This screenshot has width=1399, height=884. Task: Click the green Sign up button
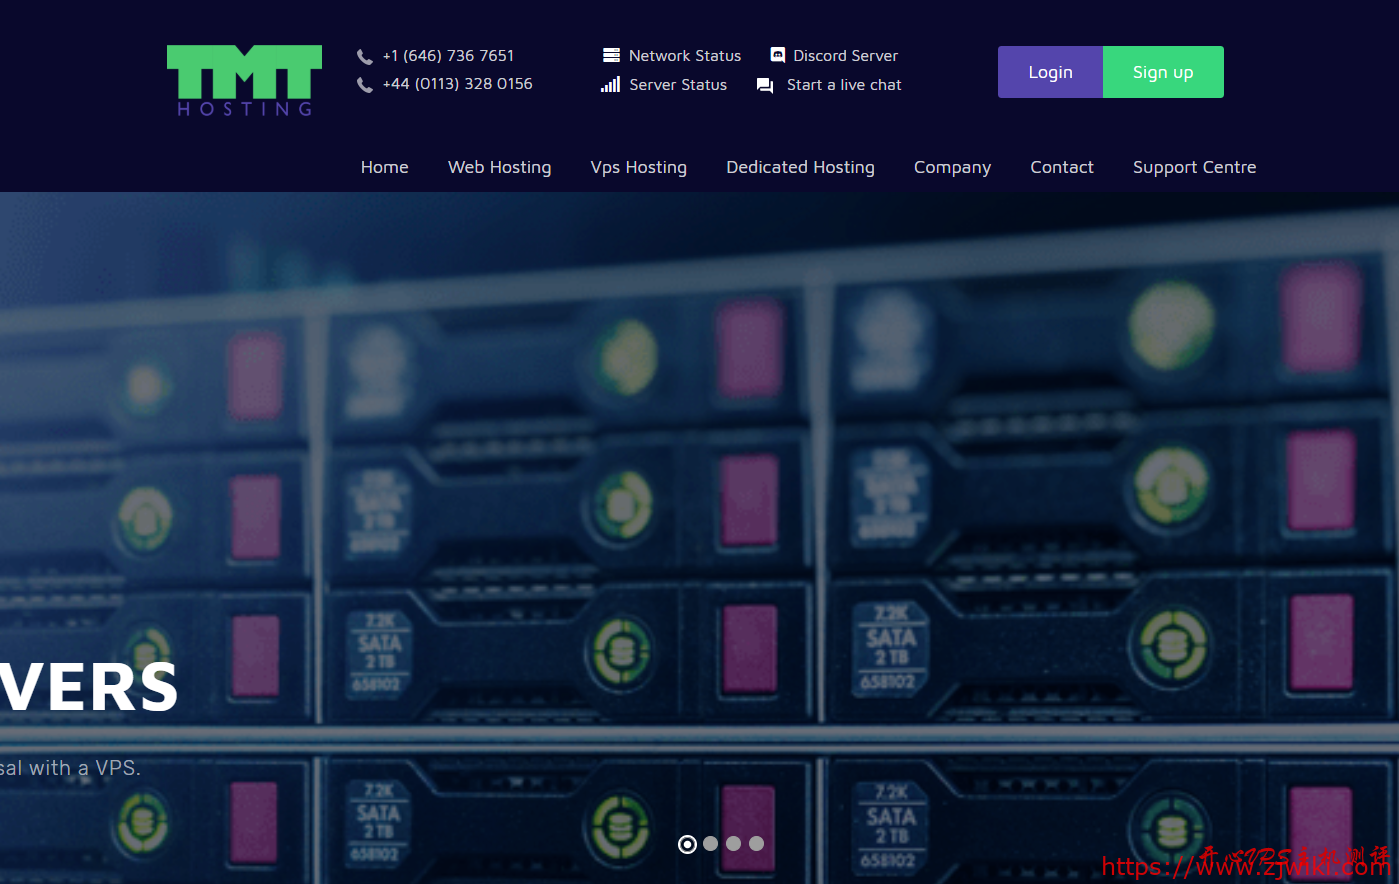[x=1162, y=72]
